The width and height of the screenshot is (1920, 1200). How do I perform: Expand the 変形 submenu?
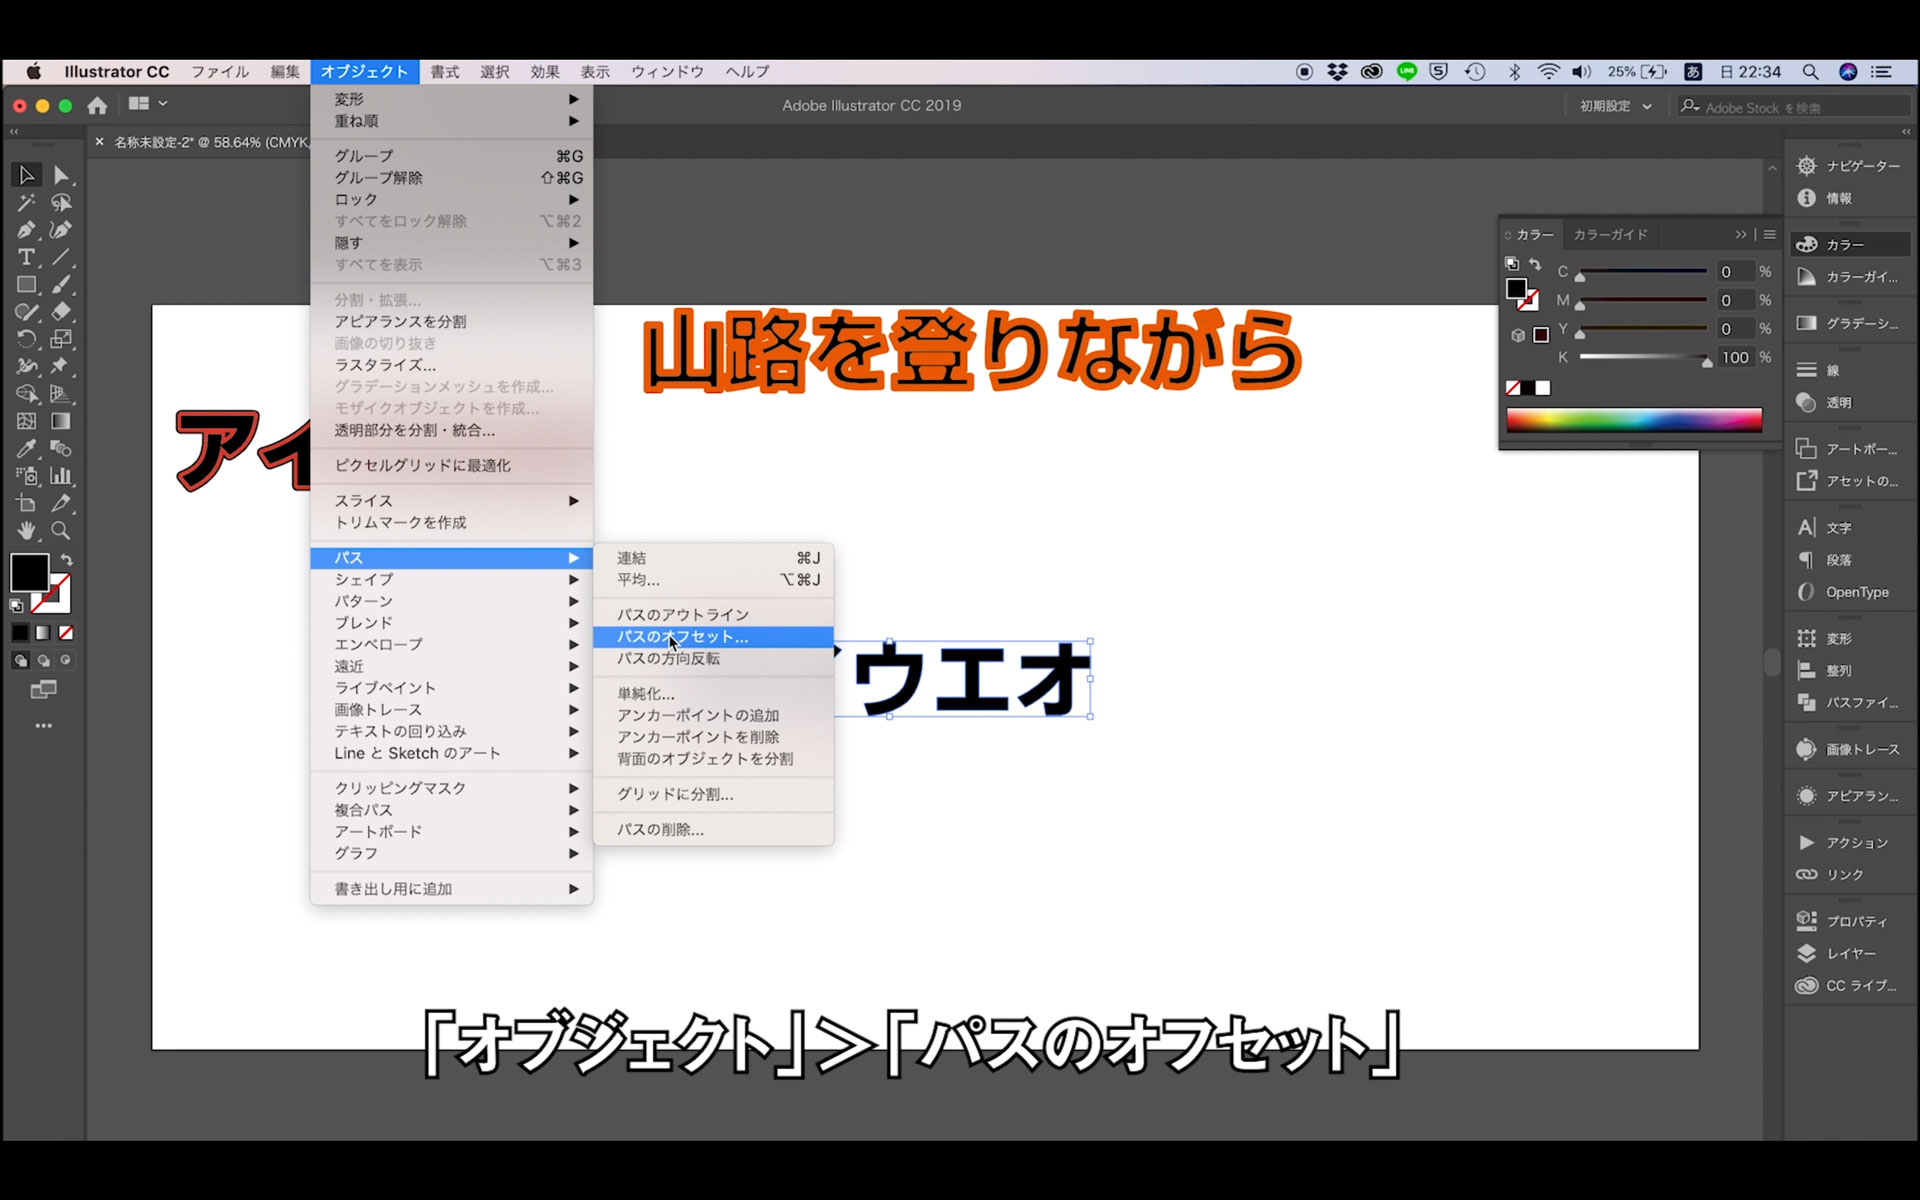click(452, 99)
